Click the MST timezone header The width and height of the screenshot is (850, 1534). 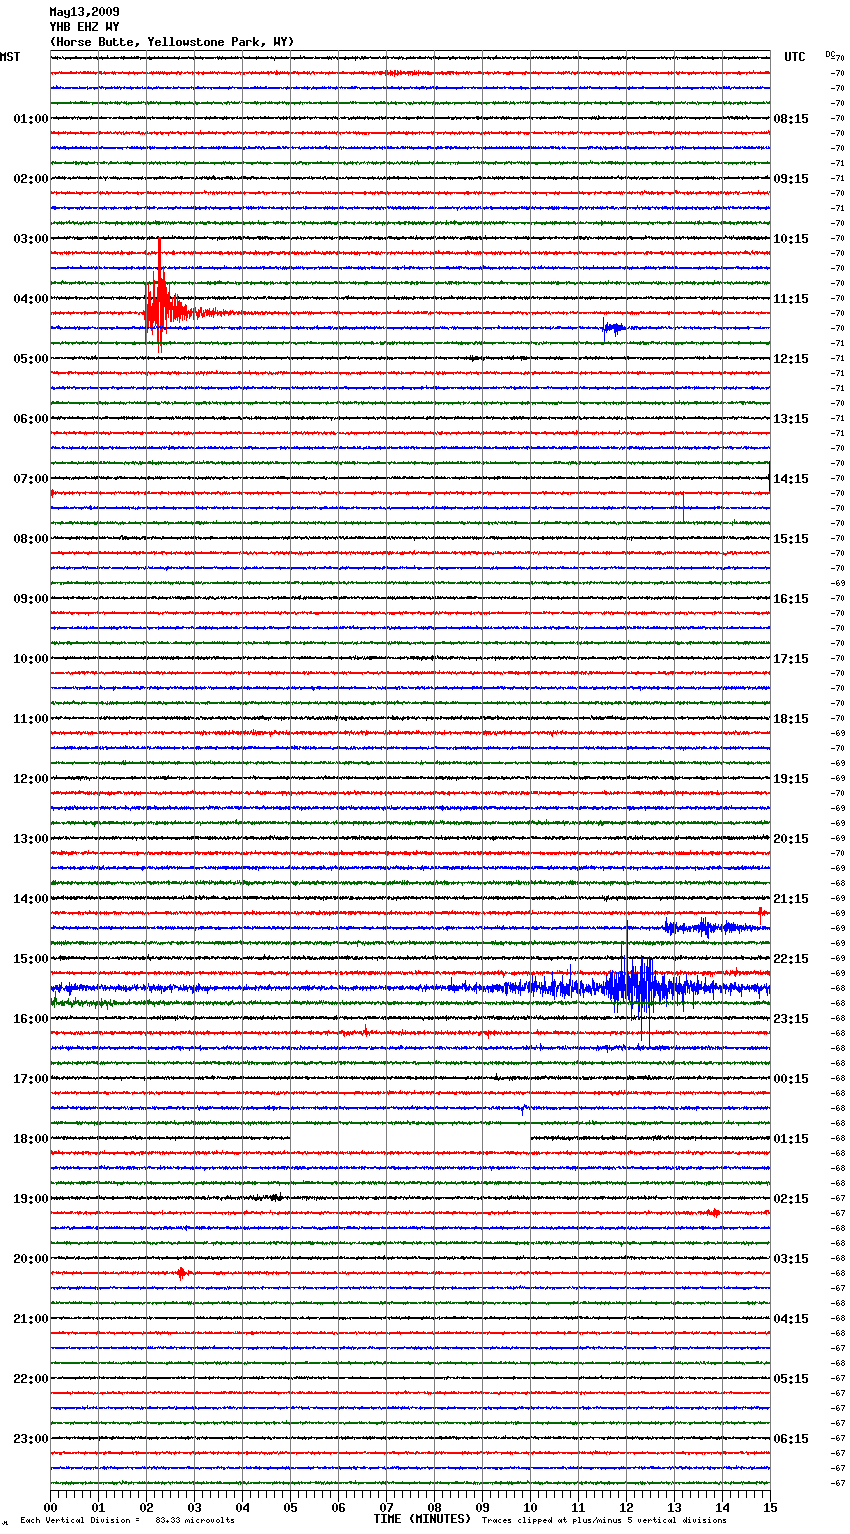tap(10, 57)
